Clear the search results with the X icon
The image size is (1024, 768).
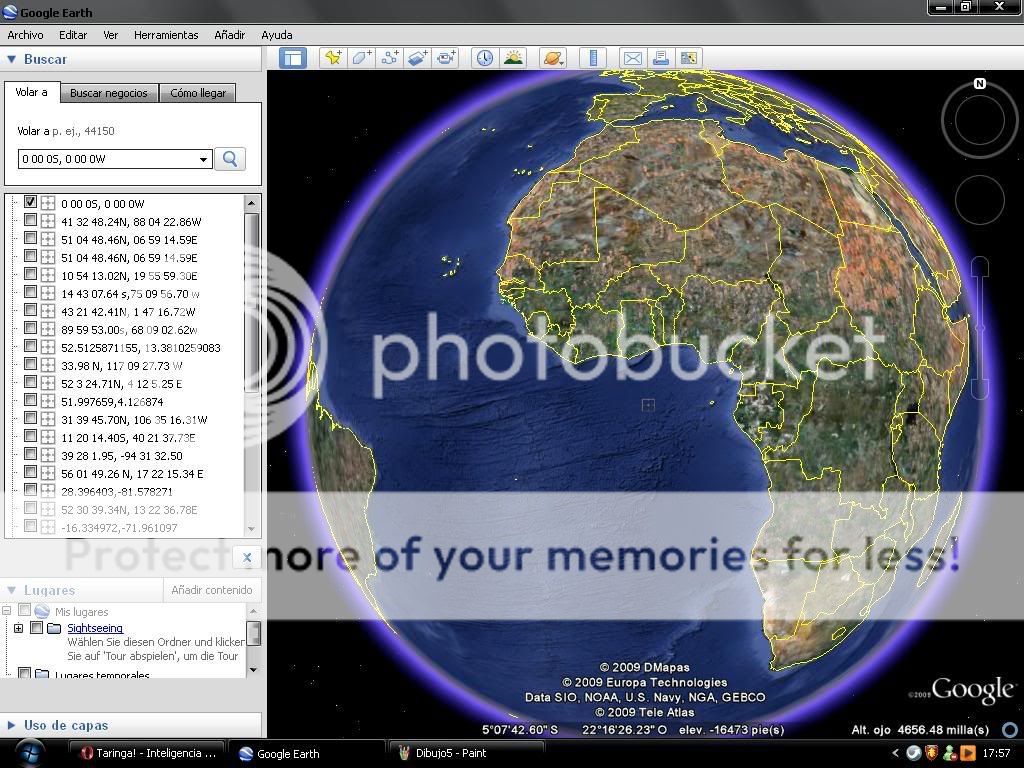(247, 557)
